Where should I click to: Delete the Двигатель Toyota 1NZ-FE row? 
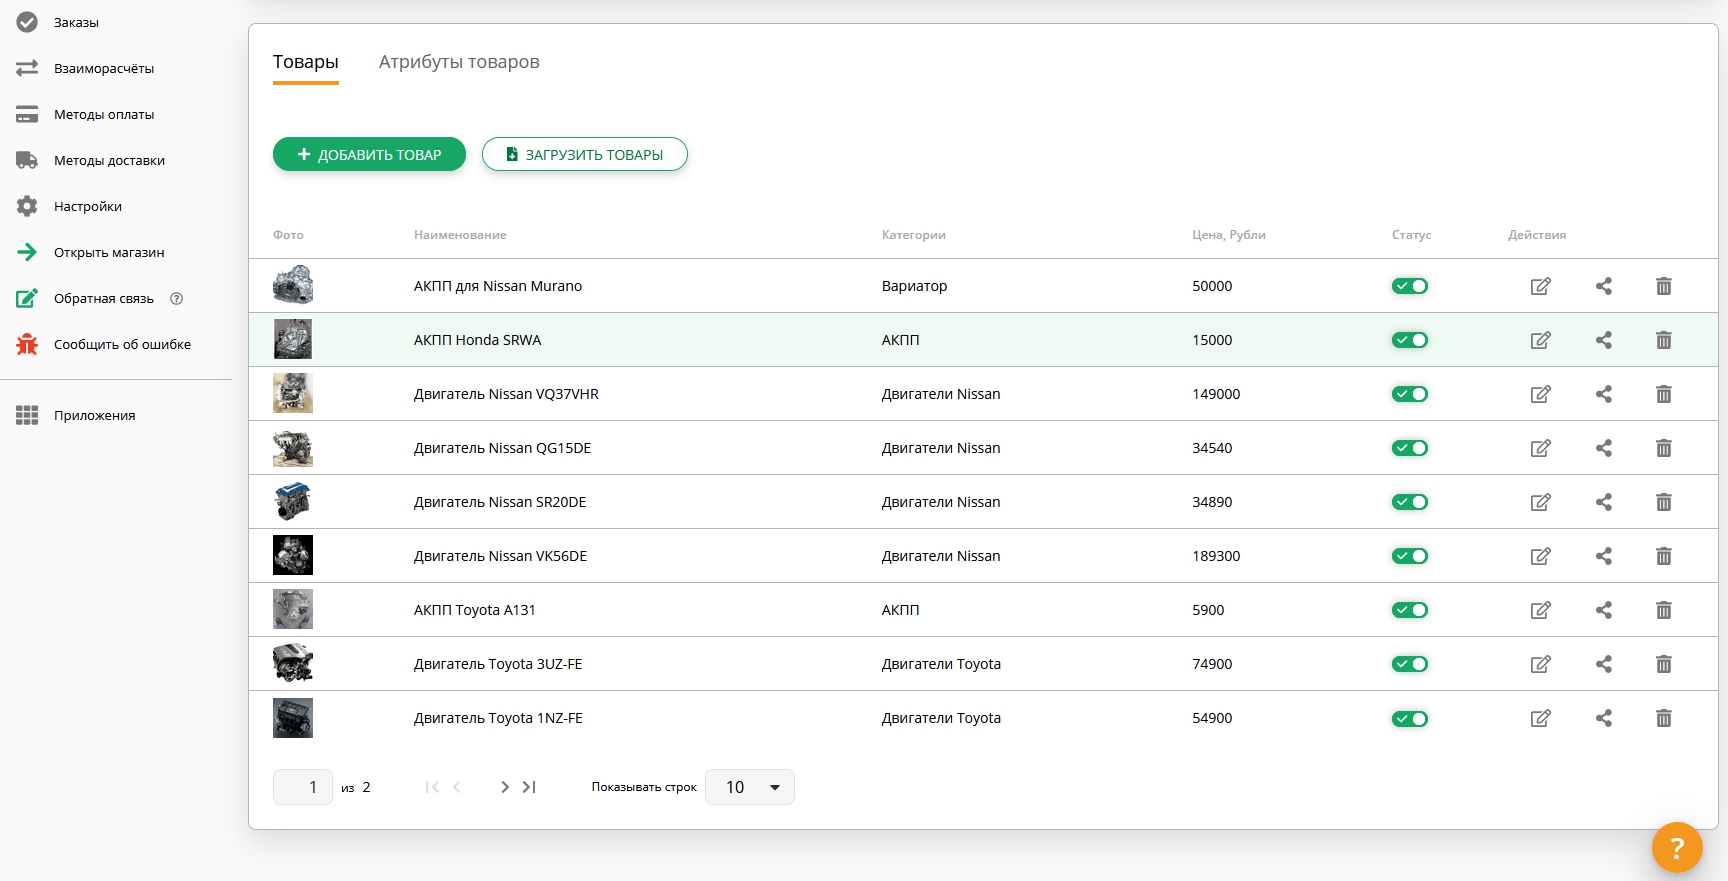(1663, 718)
